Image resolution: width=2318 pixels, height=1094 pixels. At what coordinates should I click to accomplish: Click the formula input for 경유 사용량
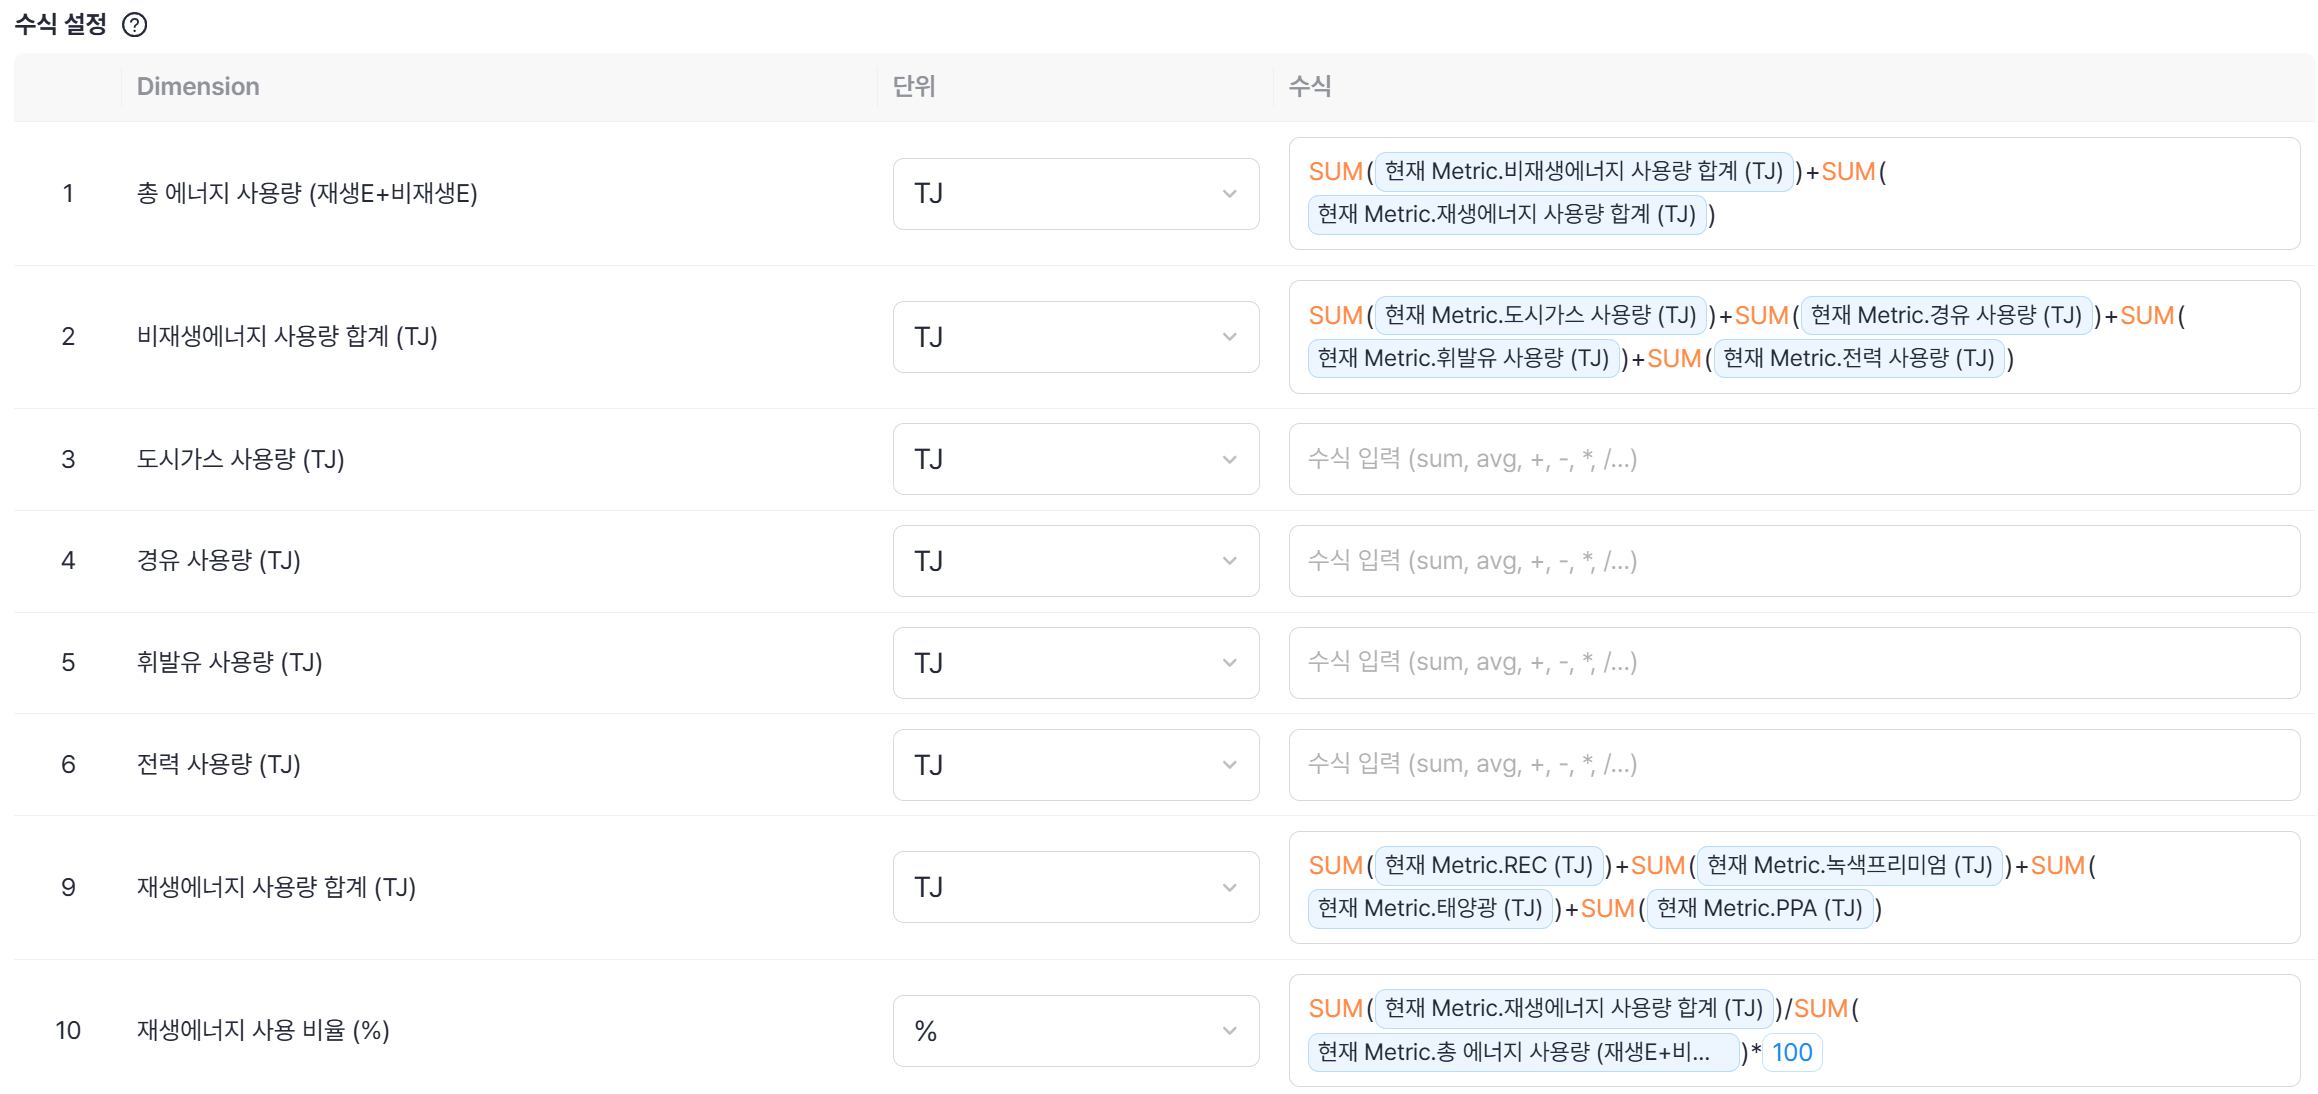coord(1793,561)
